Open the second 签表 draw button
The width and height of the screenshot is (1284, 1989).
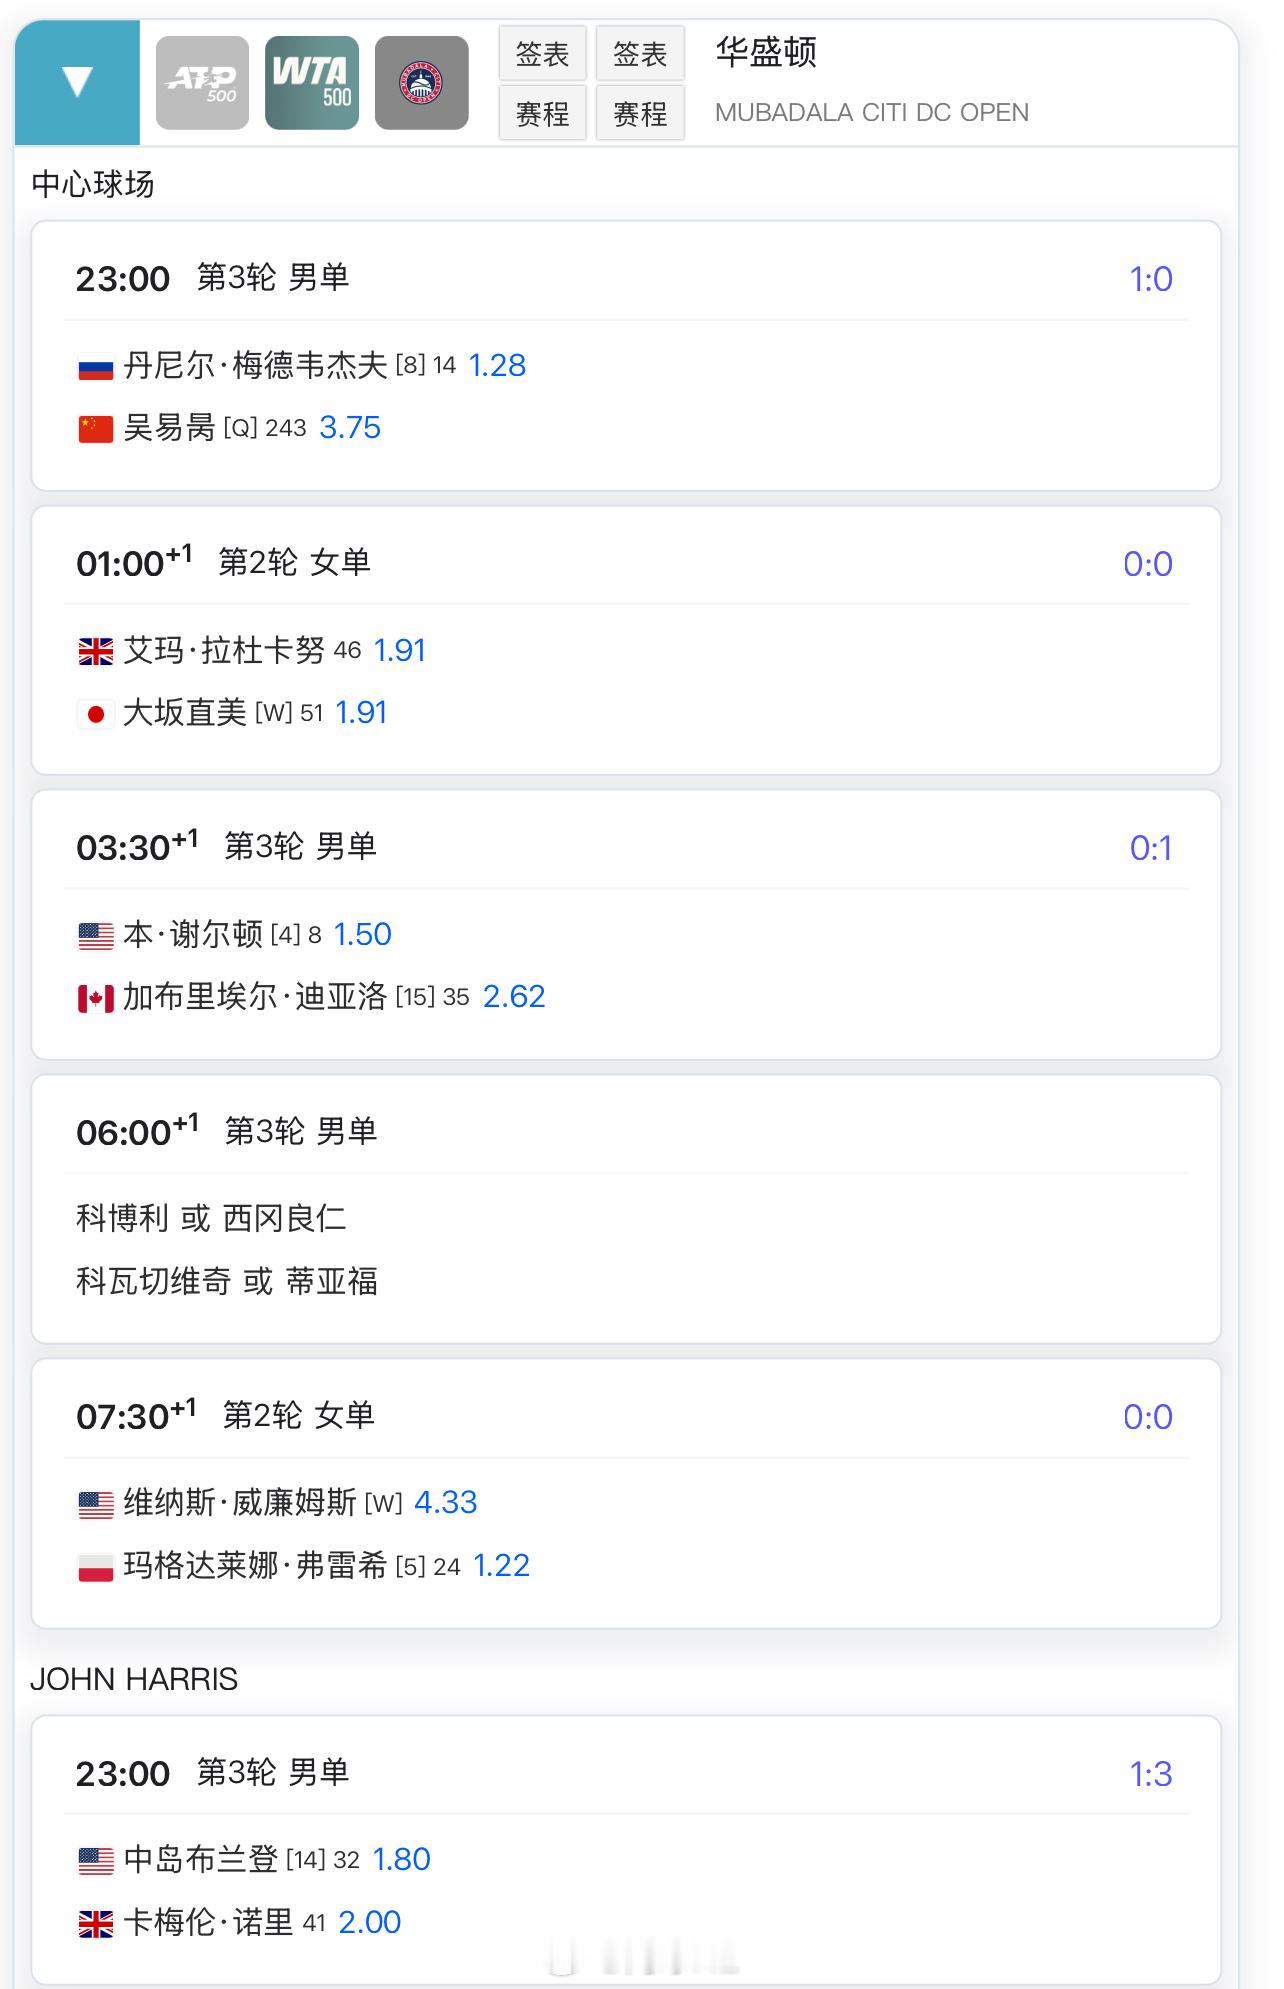tap(640, 54)
